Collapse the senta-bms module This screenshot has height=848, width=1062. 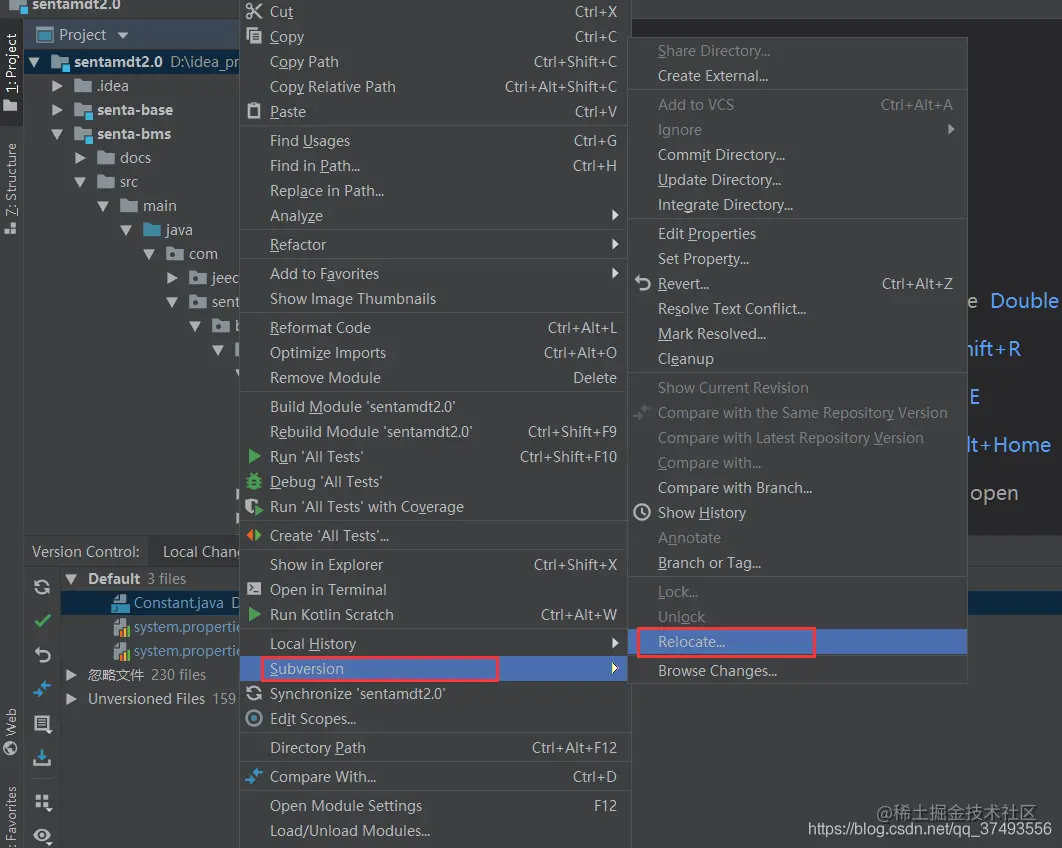[57, 134]
